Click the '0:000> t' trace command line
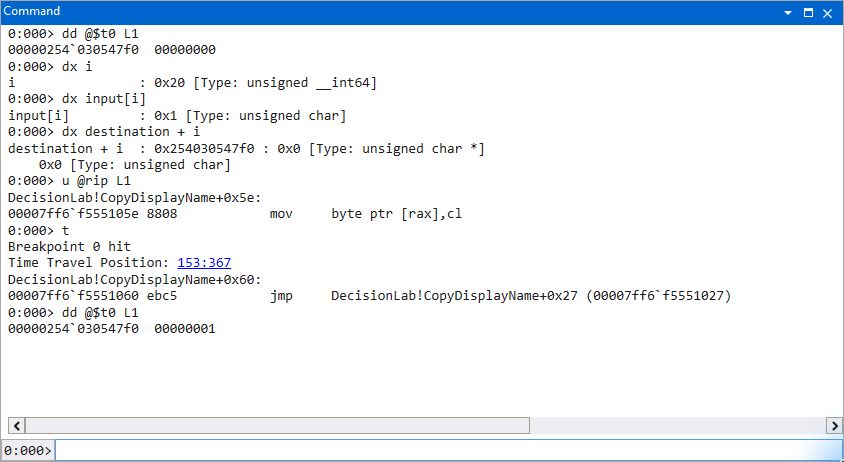 click(x=39, y=230)
